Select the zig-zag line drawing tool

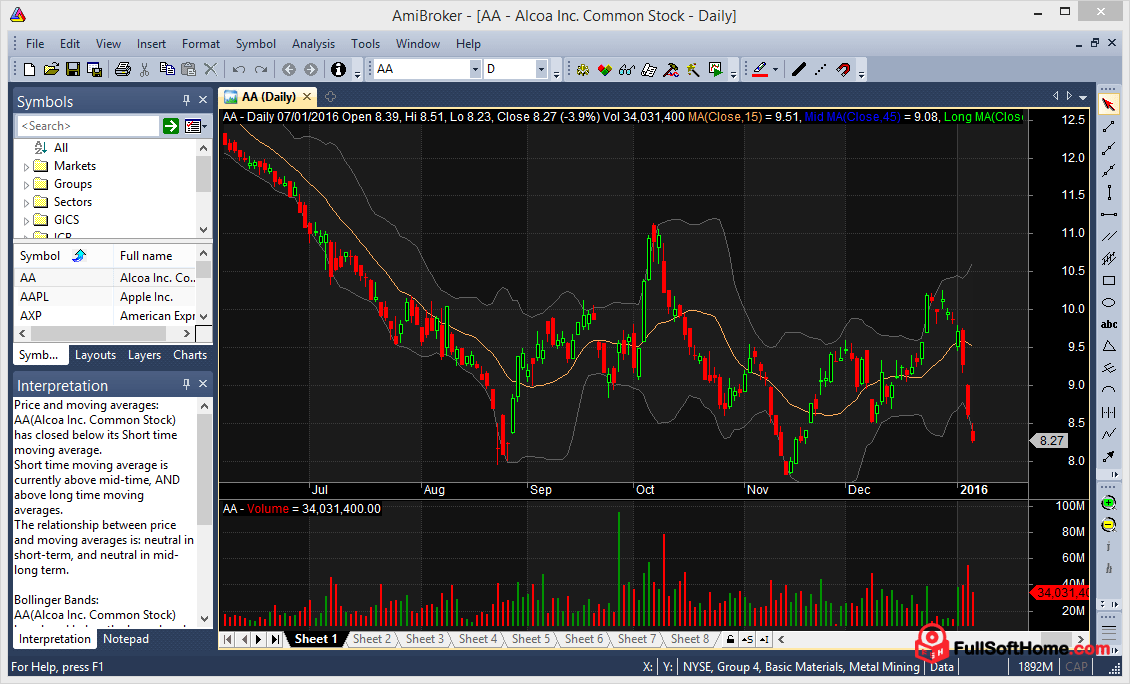(x=1108, y=434)
